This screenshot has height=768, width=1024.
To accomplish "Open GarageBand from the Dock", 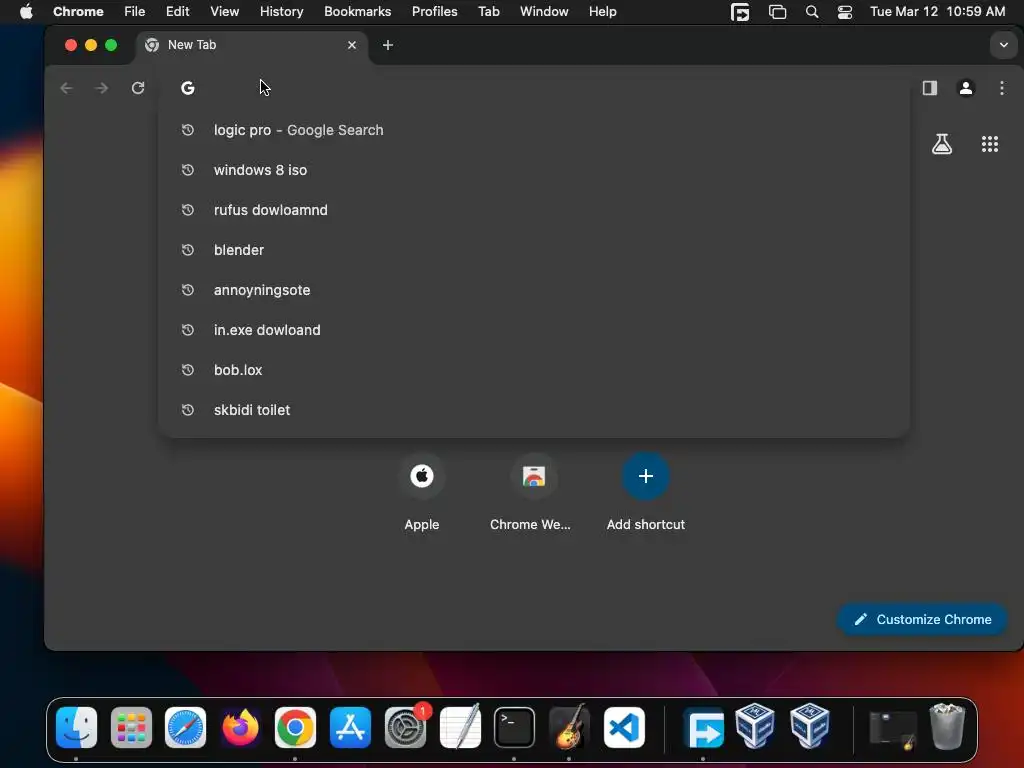I will (x=569, y=727).
